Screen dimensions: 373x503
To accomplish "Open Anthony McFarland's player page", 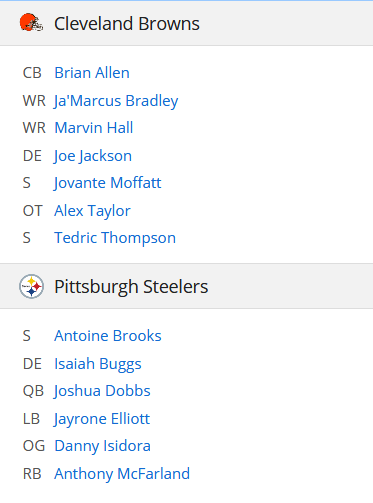I will click(122, 474).
